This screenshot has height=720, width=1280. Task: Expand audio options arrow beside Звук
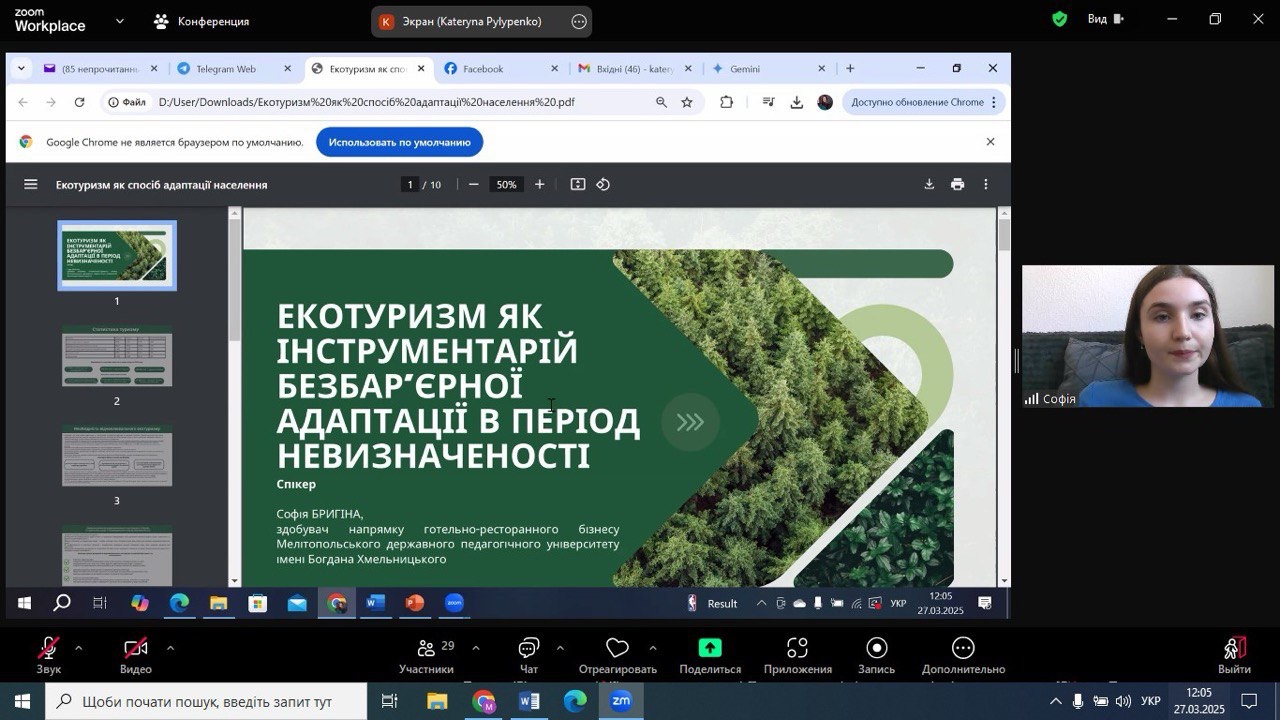click(79, 648)
